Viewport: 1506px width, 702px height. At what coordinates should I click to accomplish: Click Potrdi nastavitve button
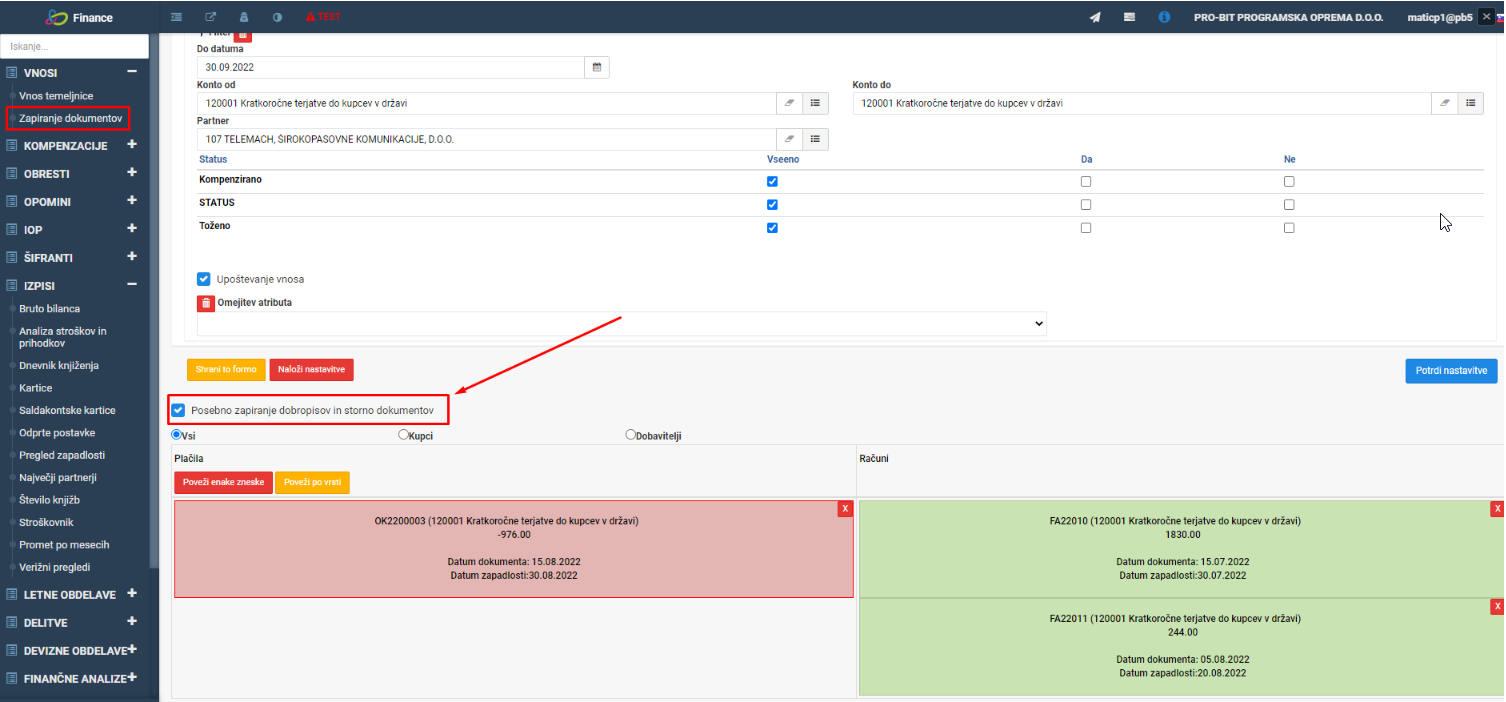pos(1451,371)
